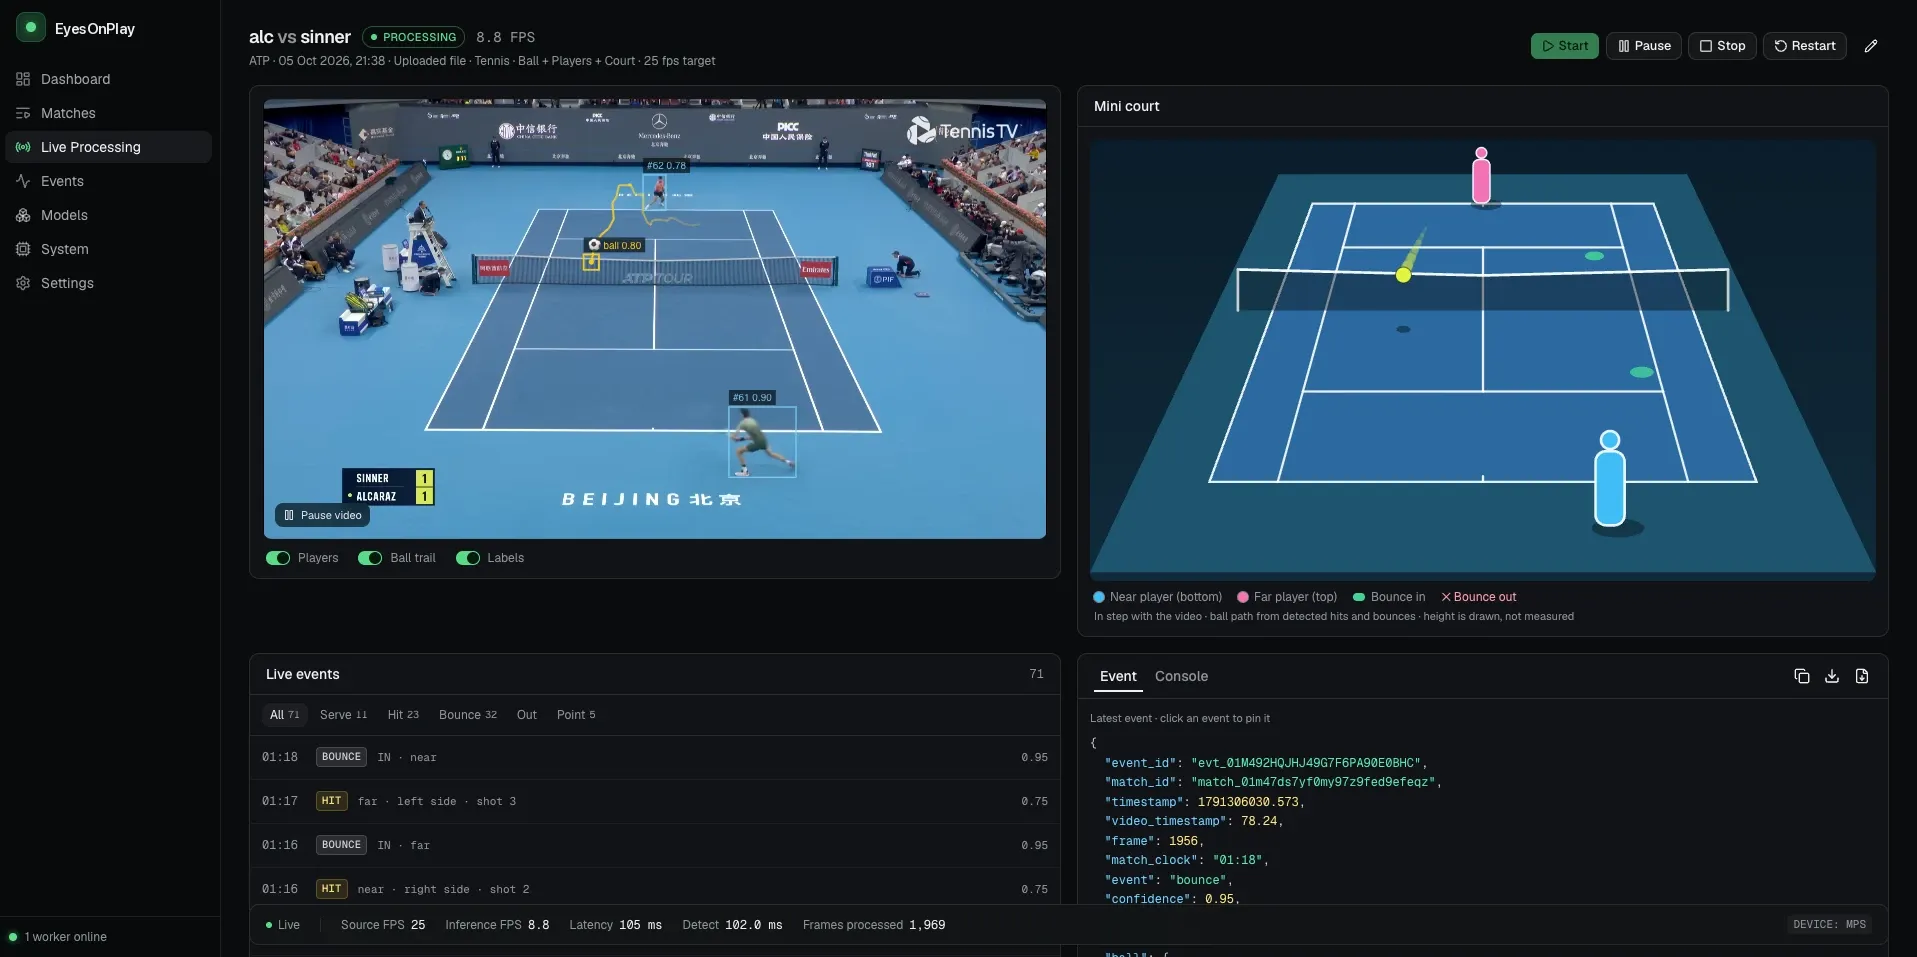This screenshot has width=1917, height=957.
Task: Filter live events by Point
Action: click(x=576, y=715)
